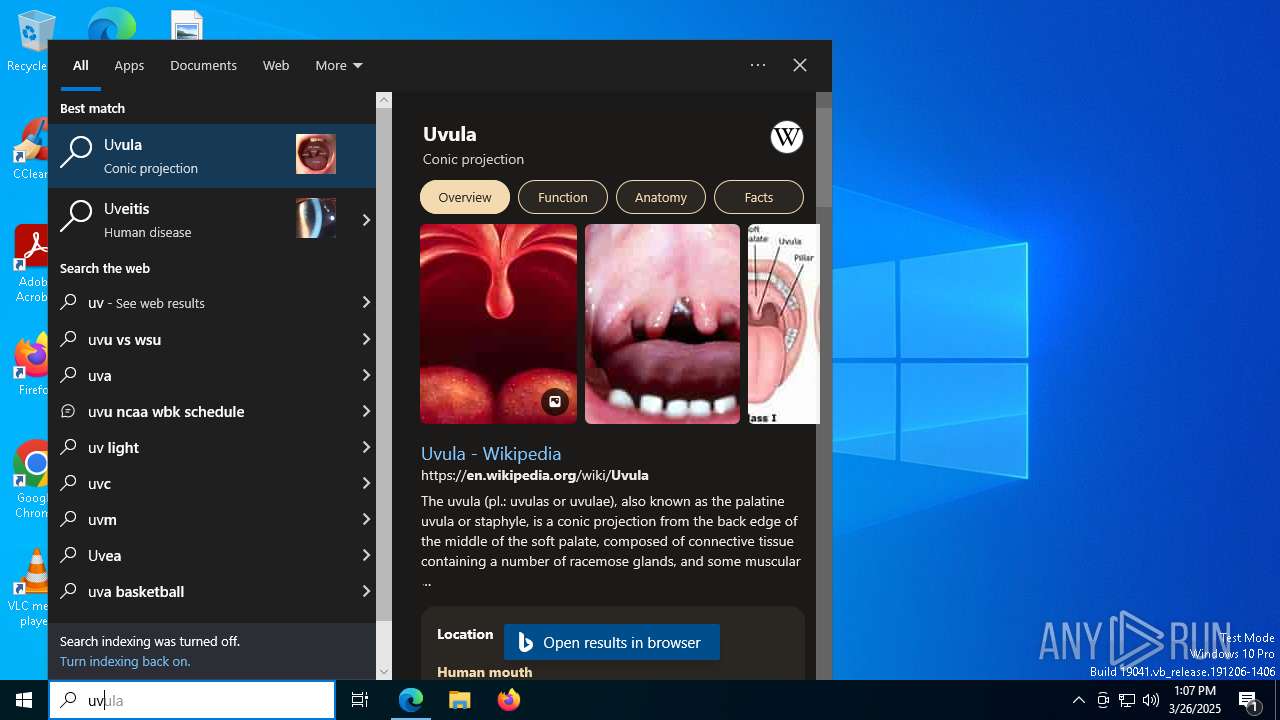Expand the 'uv light' suggestion arrow
Screen dimensions: 1280x720
(x=366, y=447)
